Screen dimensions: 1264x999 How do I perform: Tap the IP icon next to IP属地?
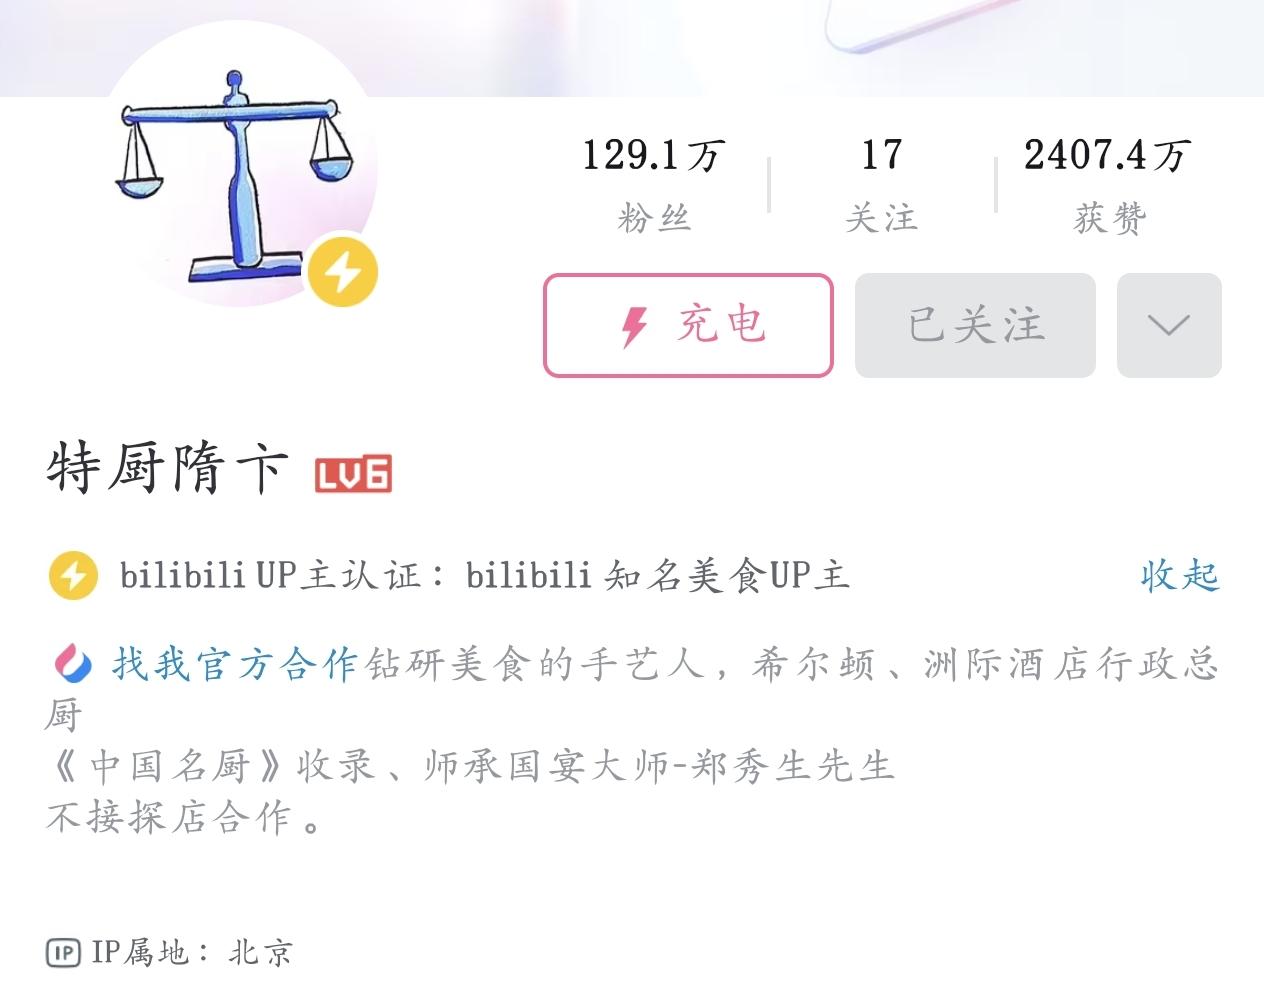63,952
